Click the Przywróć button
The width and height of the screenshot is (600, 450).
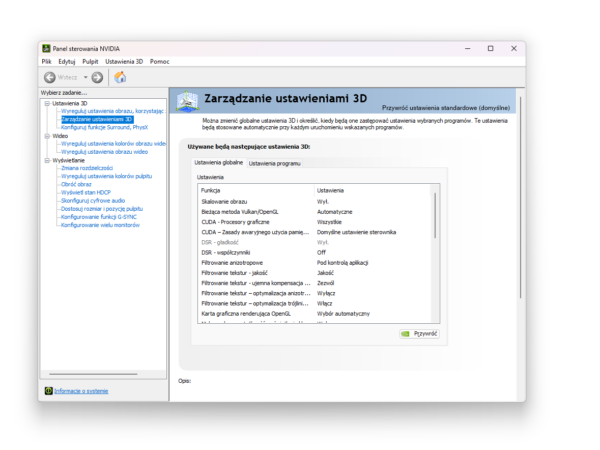[x=419, y=334]
